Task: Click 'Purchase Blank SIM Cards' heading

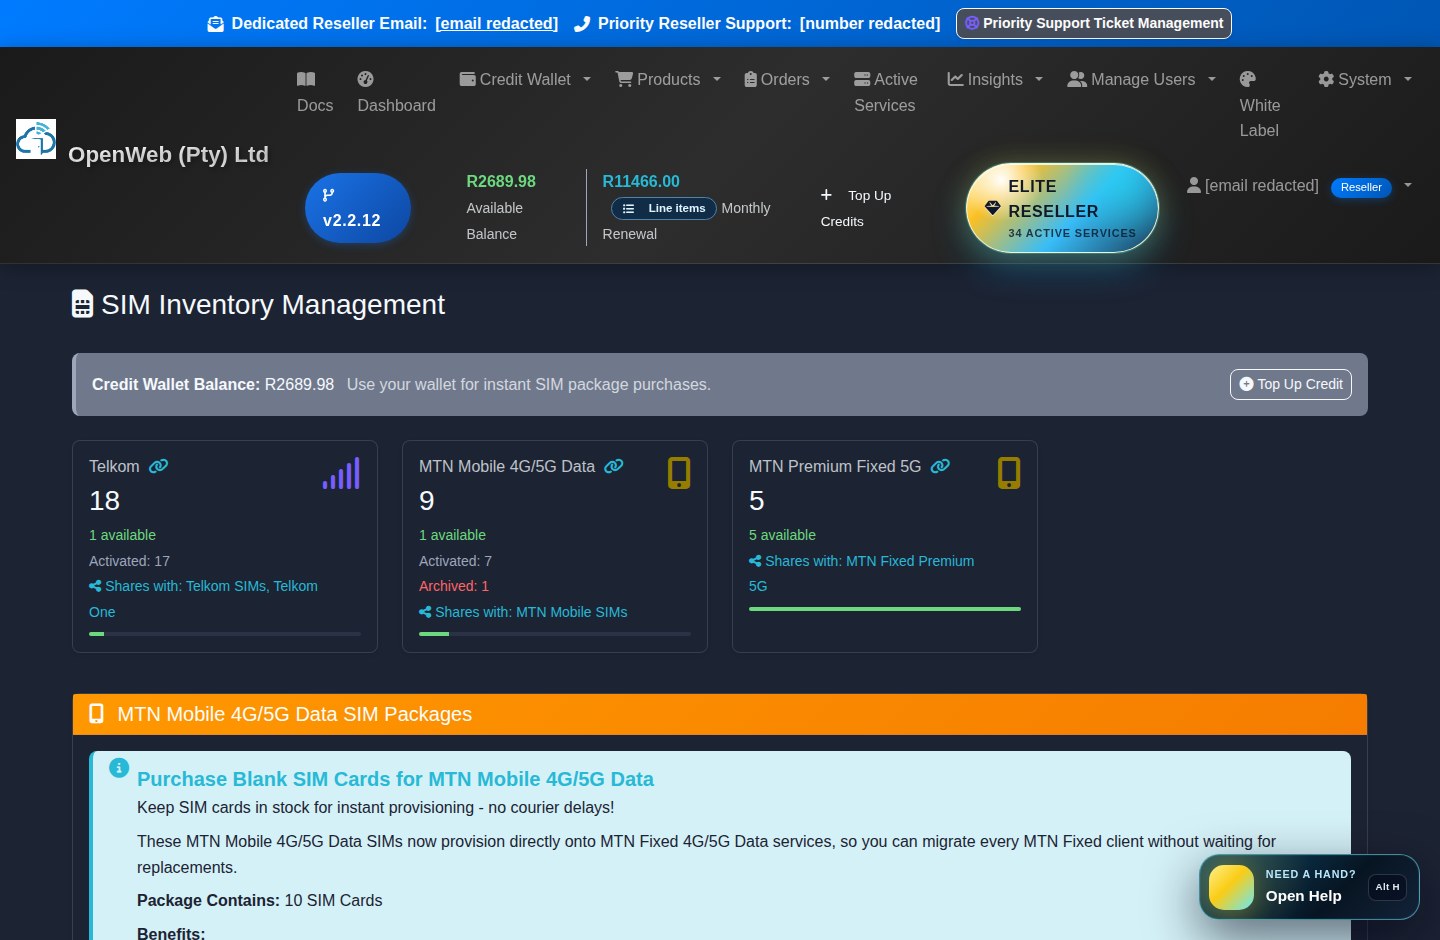Action: tap(395, 779)
